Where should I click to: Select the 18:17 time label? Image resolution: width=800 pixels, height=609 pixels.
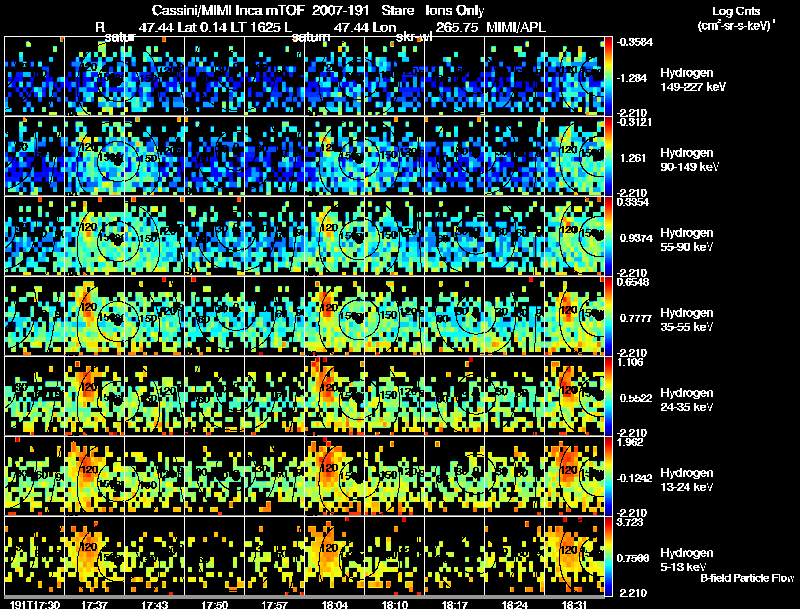(455, 604)
